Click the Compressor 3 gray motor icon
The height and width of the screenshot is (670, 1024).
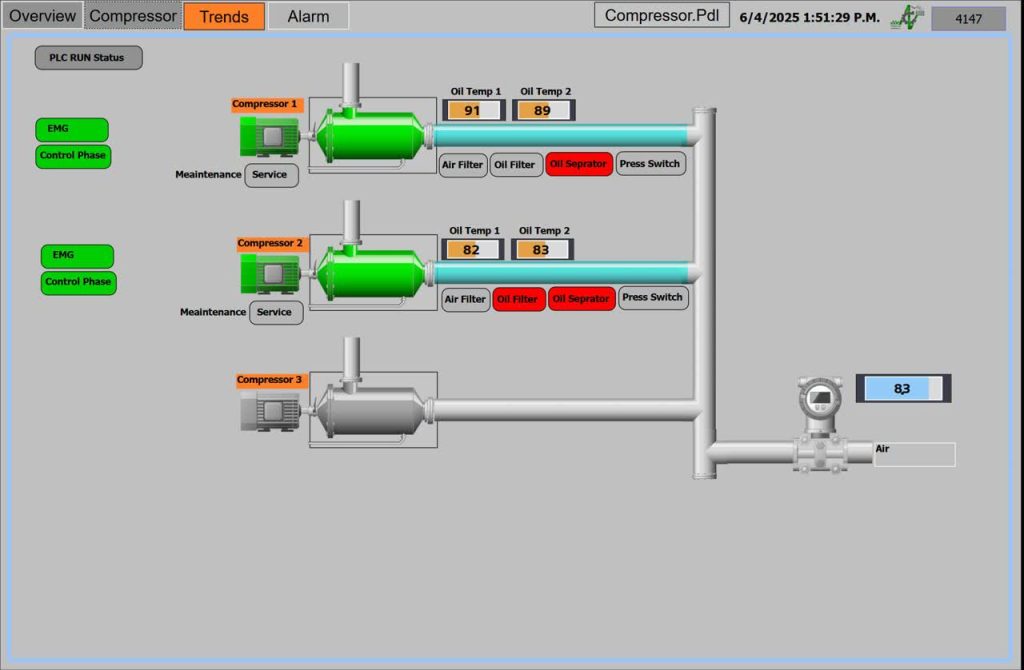(x=270, y=411)
